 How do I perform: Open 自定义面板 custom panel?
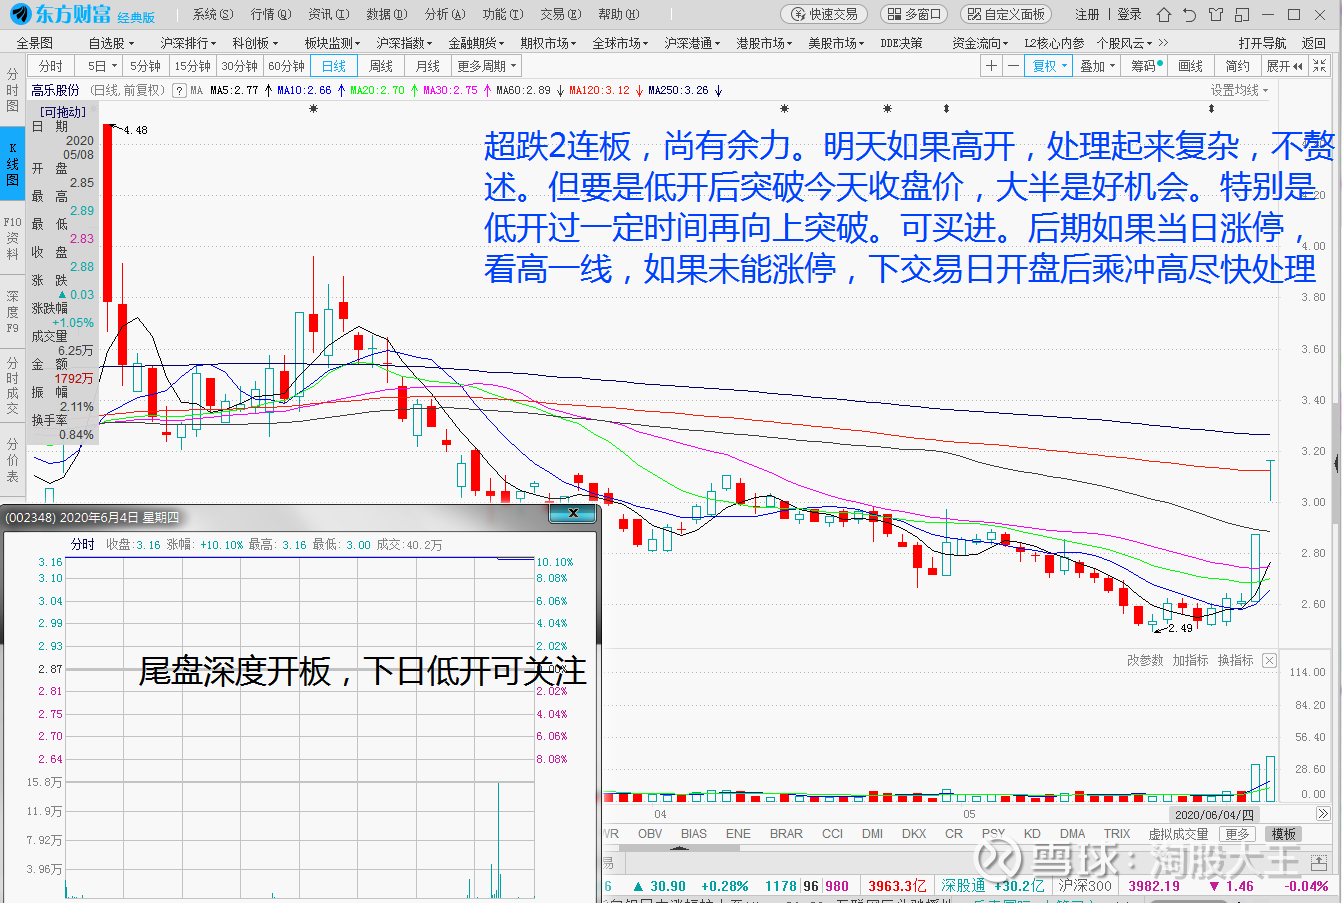click(x=1006, y=14)
